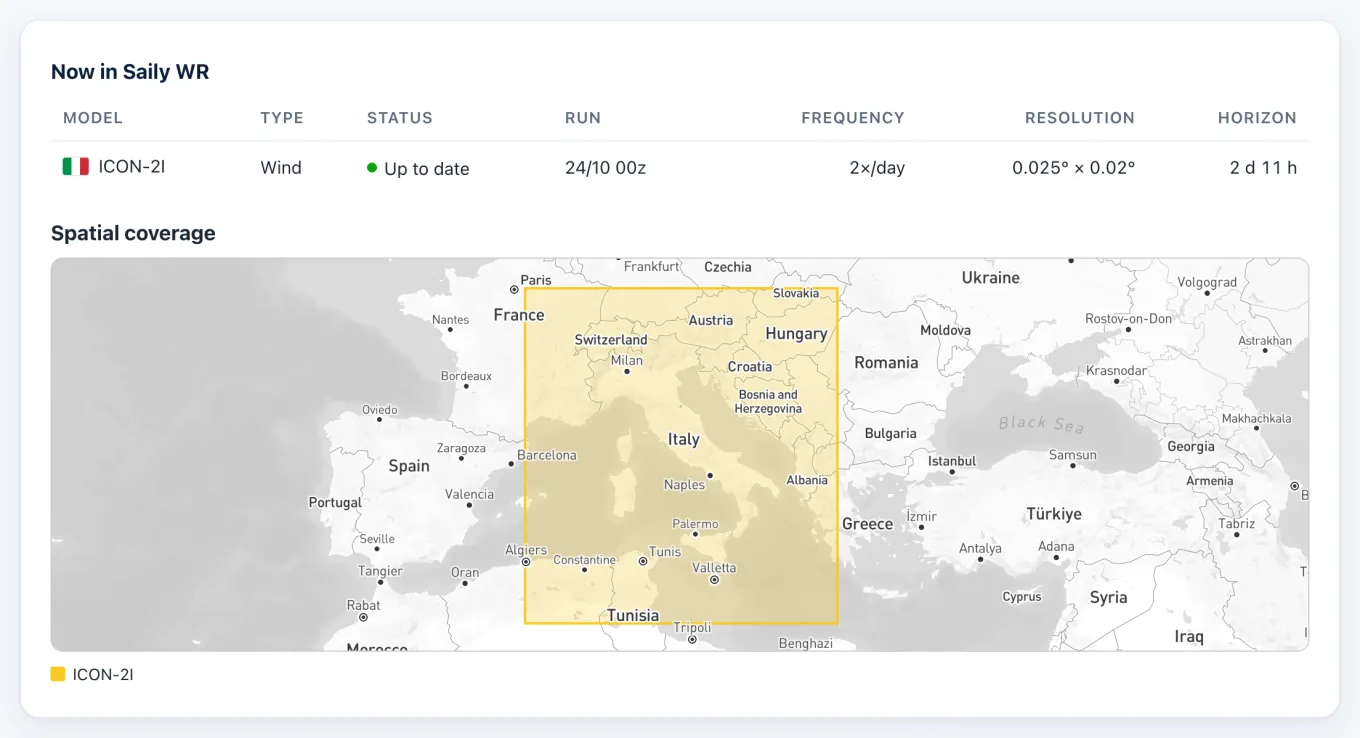
Task: Click the Italy label on the map
Action: coord(684,439)
